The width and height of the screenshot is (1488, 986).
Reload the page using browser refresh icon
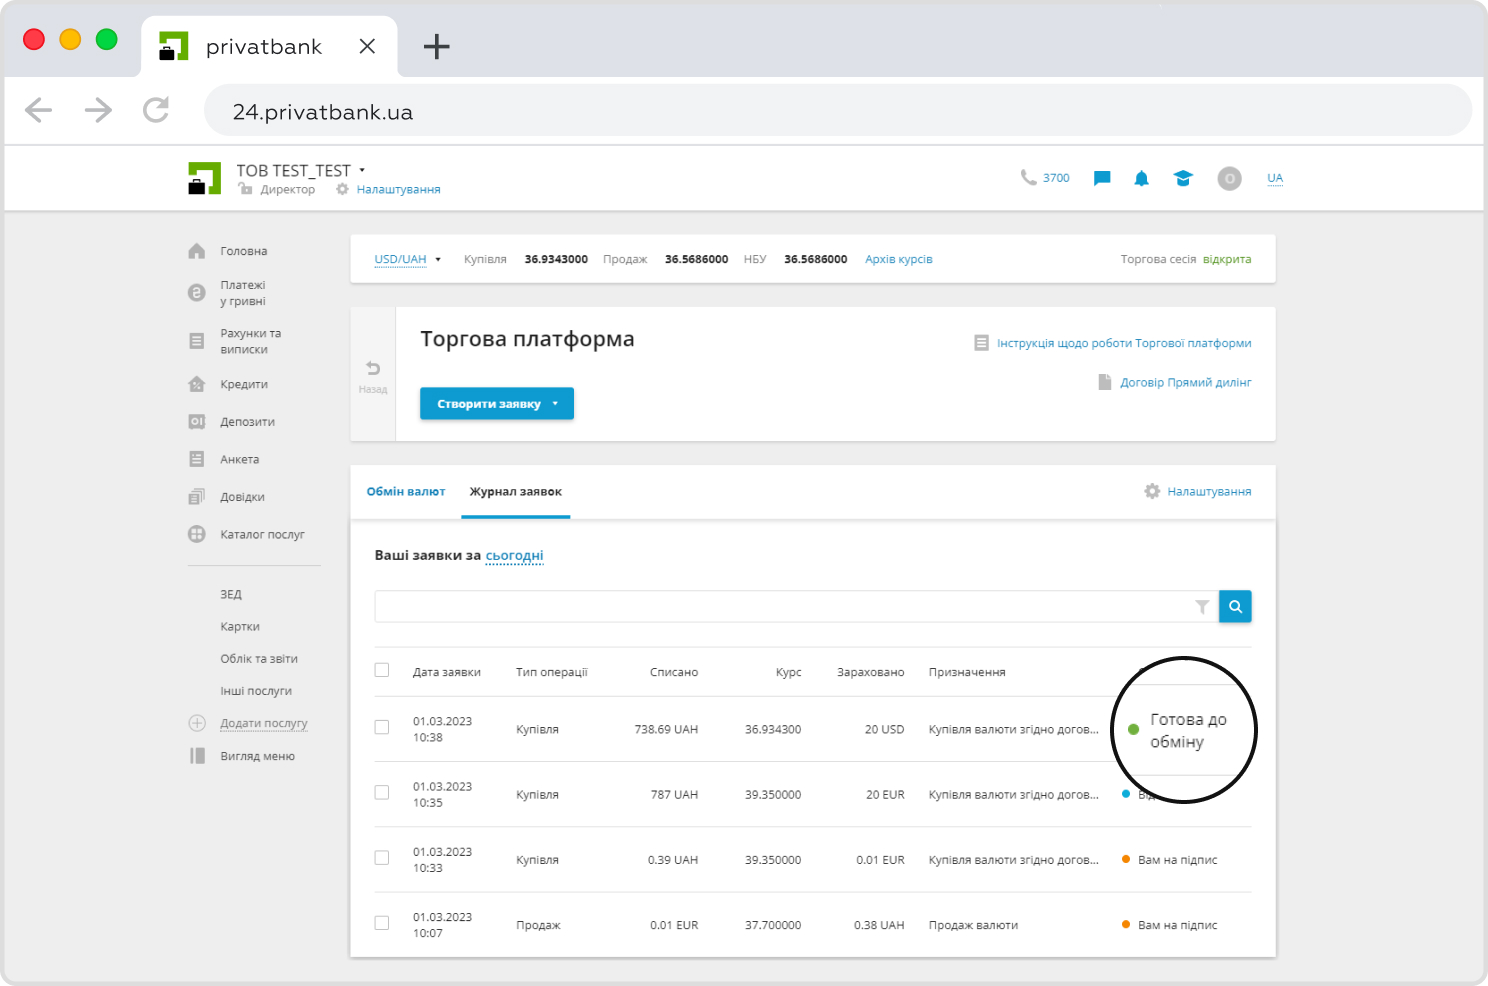pyautogui.click(x=156, y=110)
